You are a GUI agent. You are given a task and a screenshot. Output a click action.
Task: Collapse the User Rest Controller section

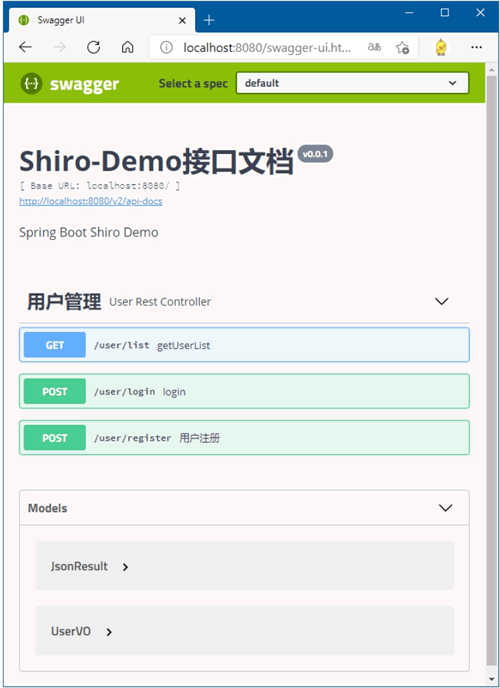tap(441, 301)
